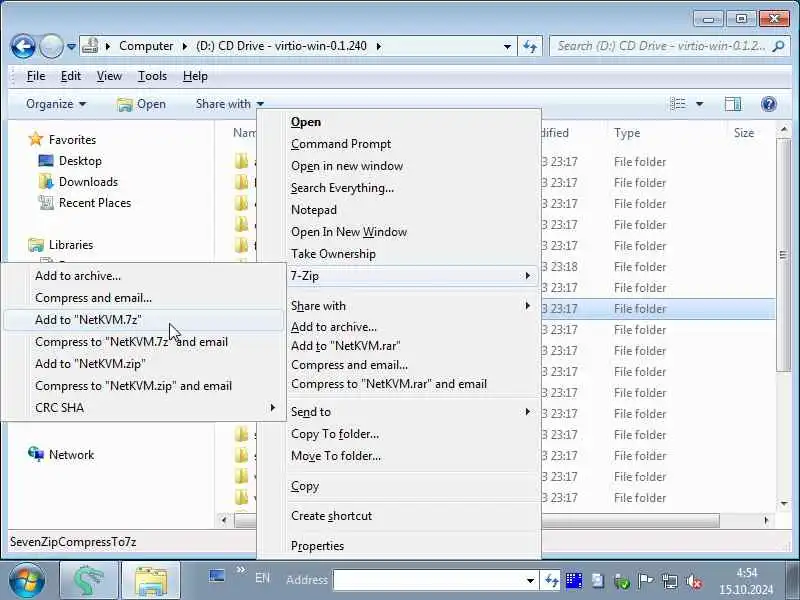
Task: Open the View menu
Action: click(x=109, y=76)
